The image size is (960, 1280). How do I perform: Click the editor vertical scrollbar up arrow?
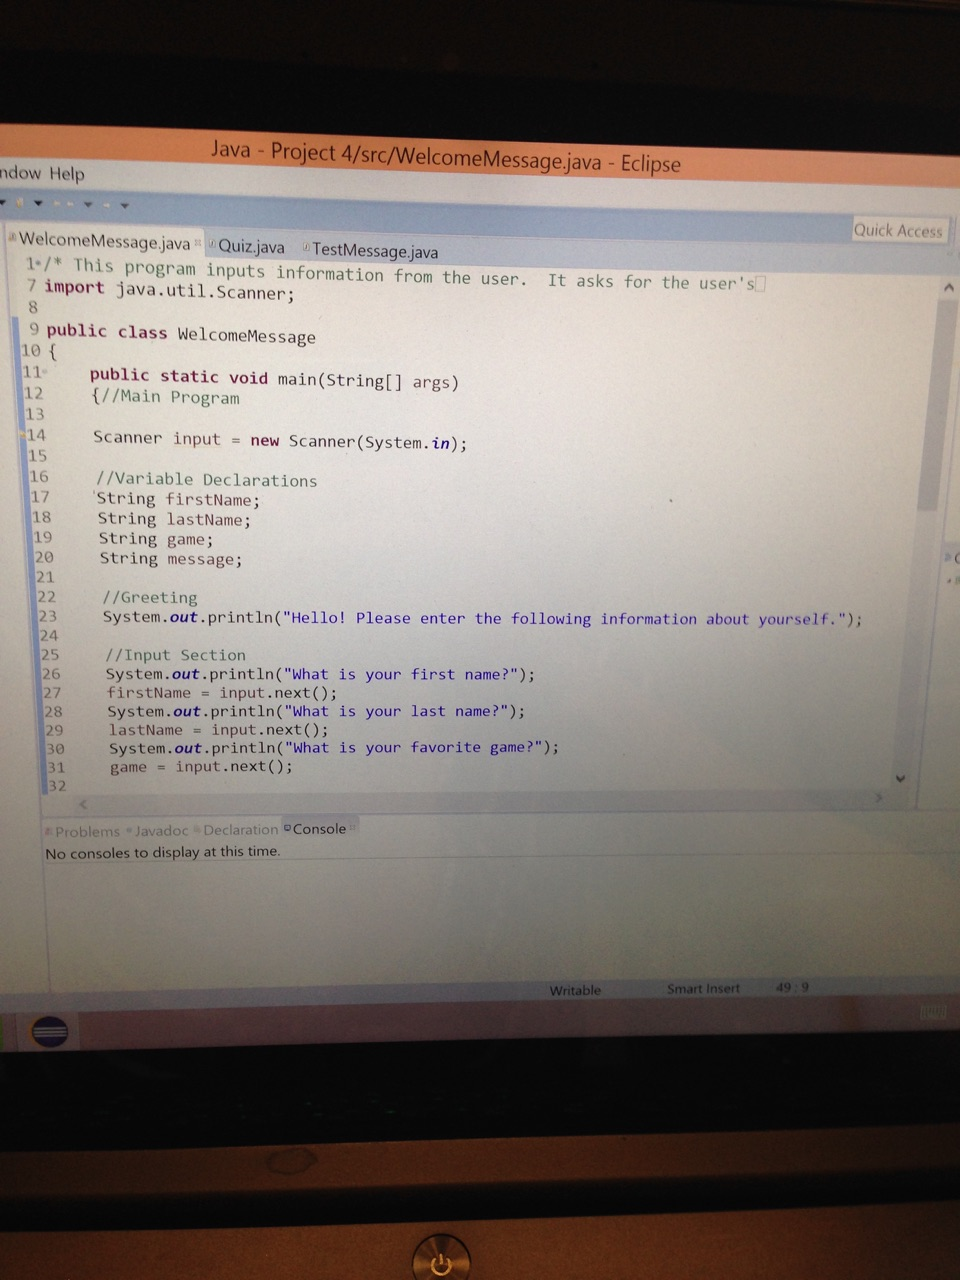pyautogui.click(x=947, y=287)
